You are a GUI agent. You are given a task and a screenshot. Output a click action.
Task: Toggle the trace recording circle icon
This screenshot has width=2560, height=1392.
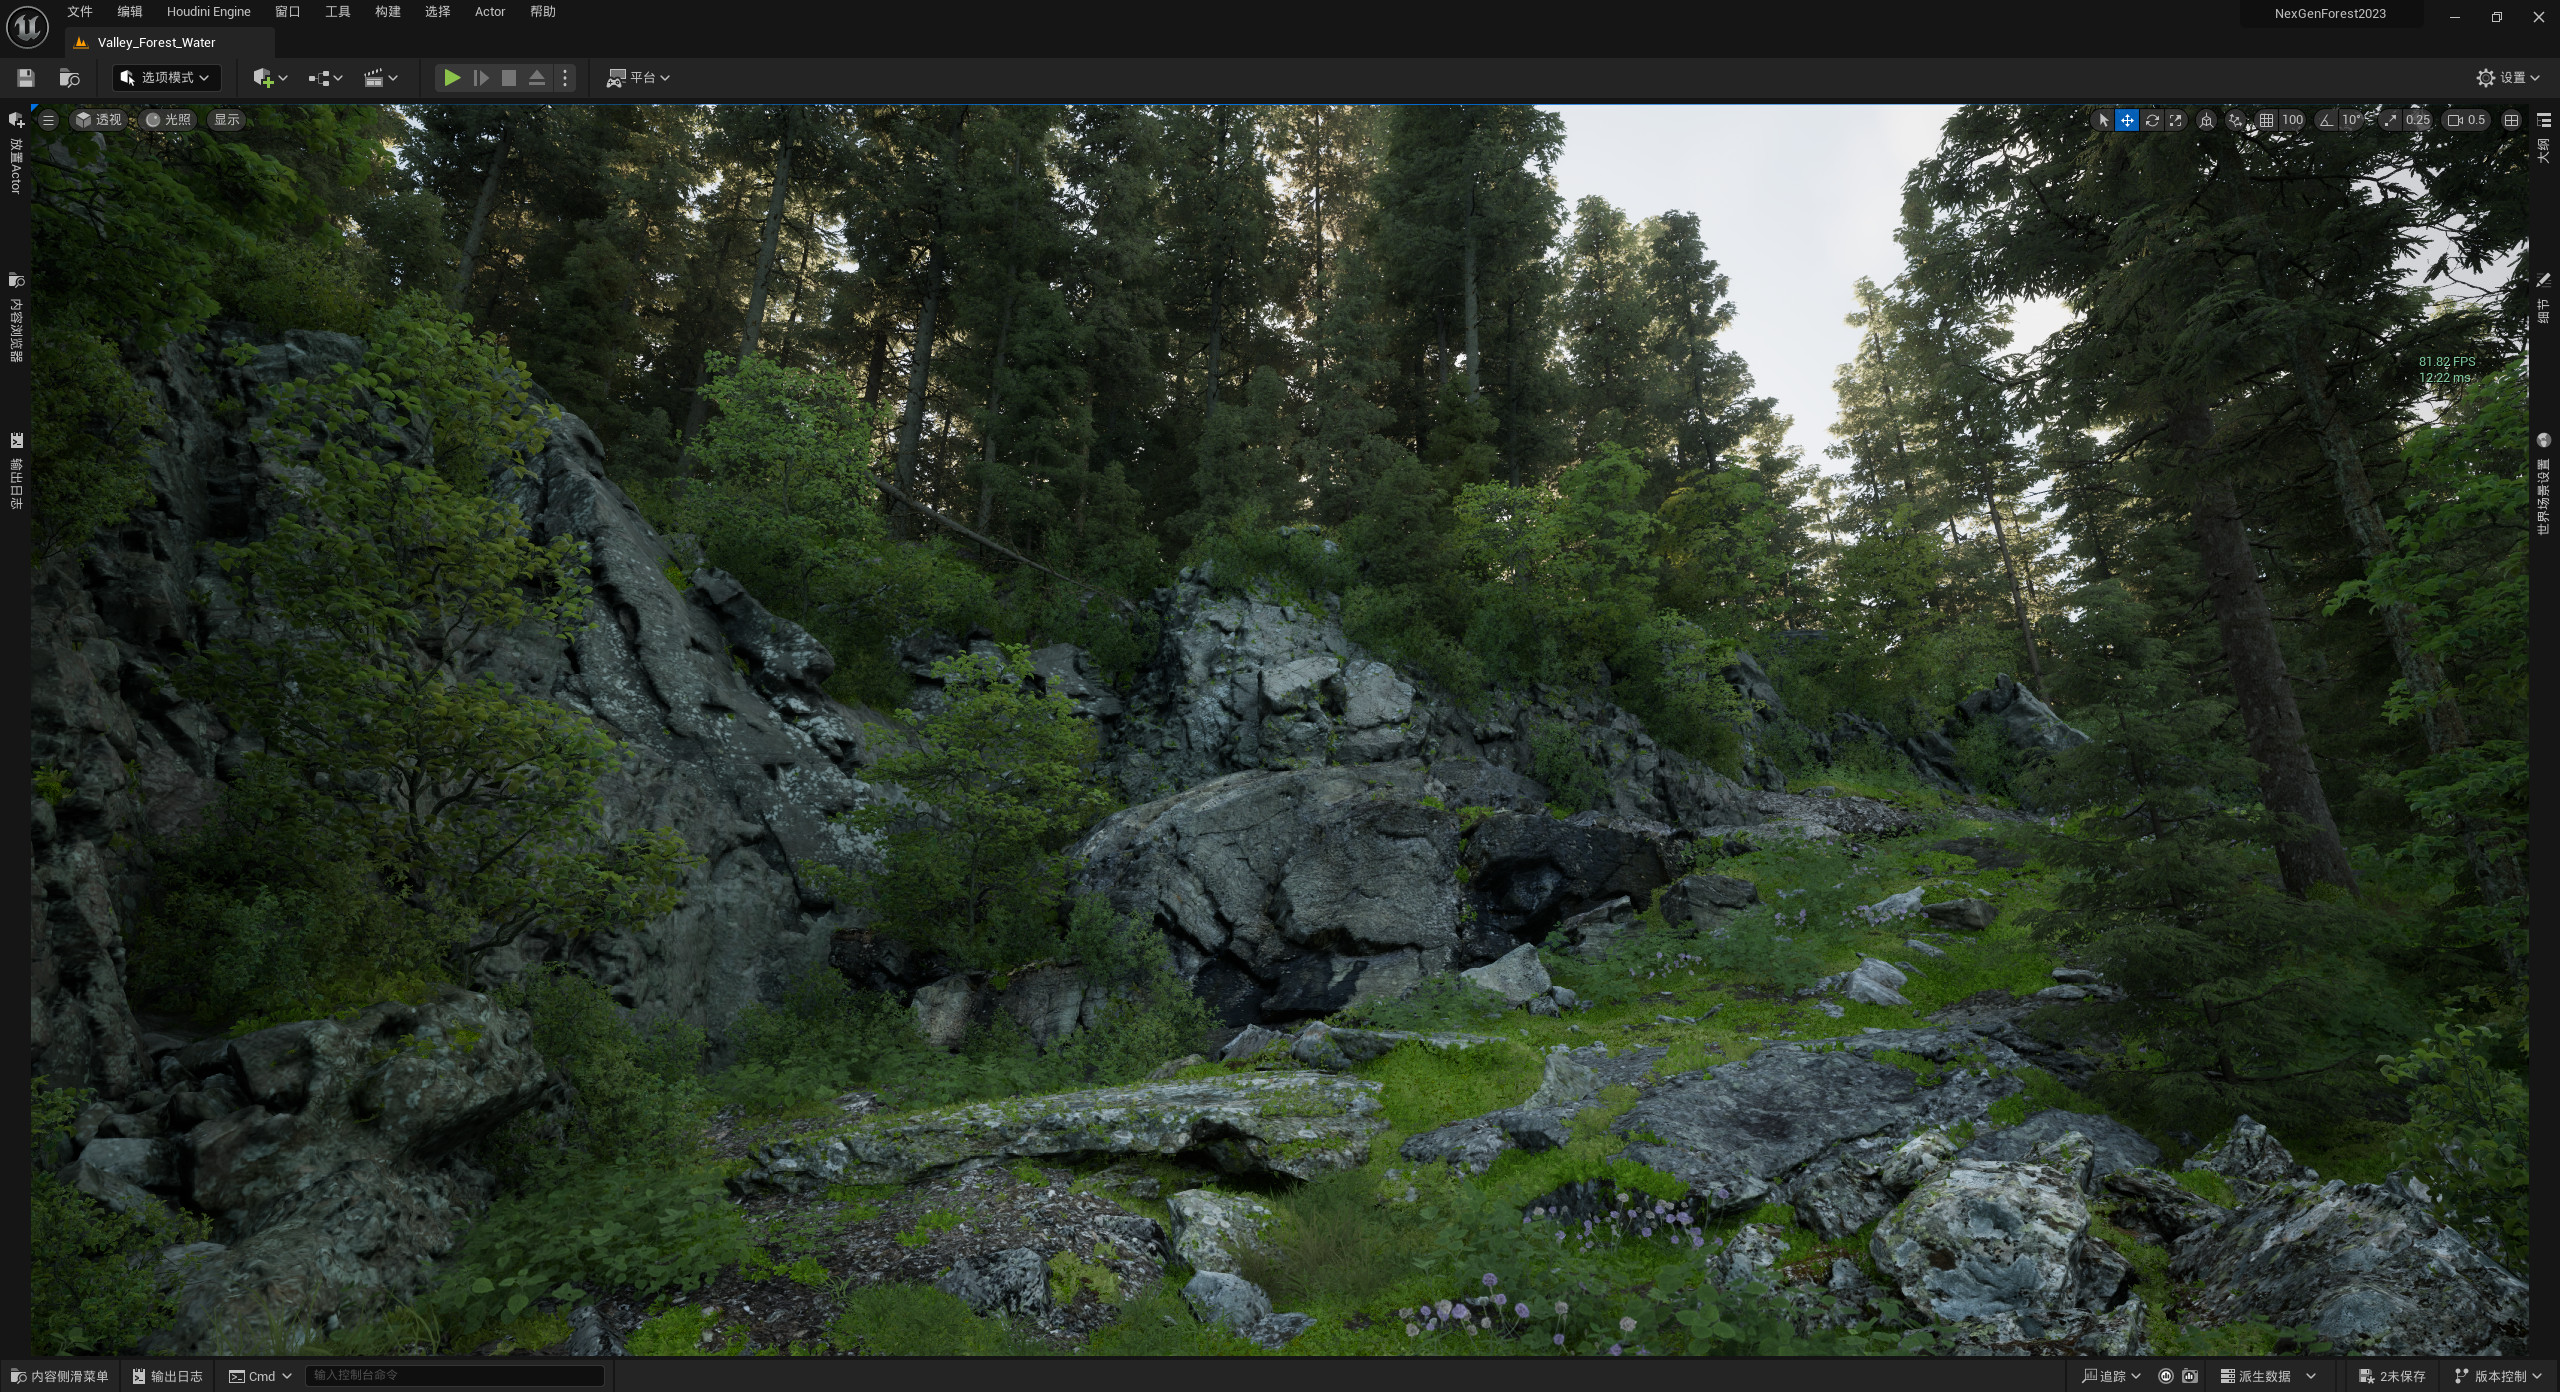point(2165,1376)
